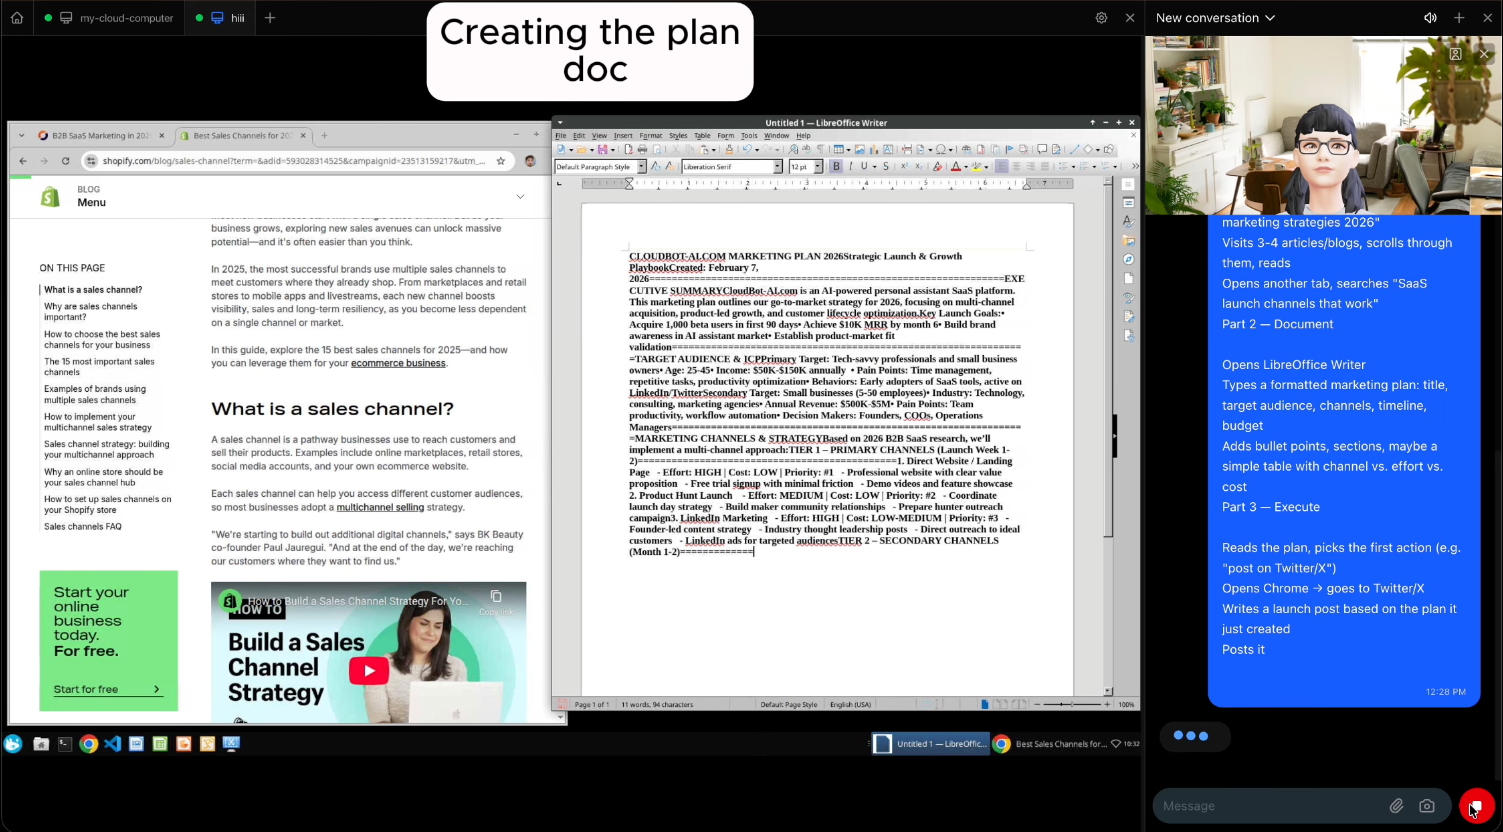This screenshot has height=832, width=1503.
Task: Click the Open folder icon in Writer
Action: point(581,149)
